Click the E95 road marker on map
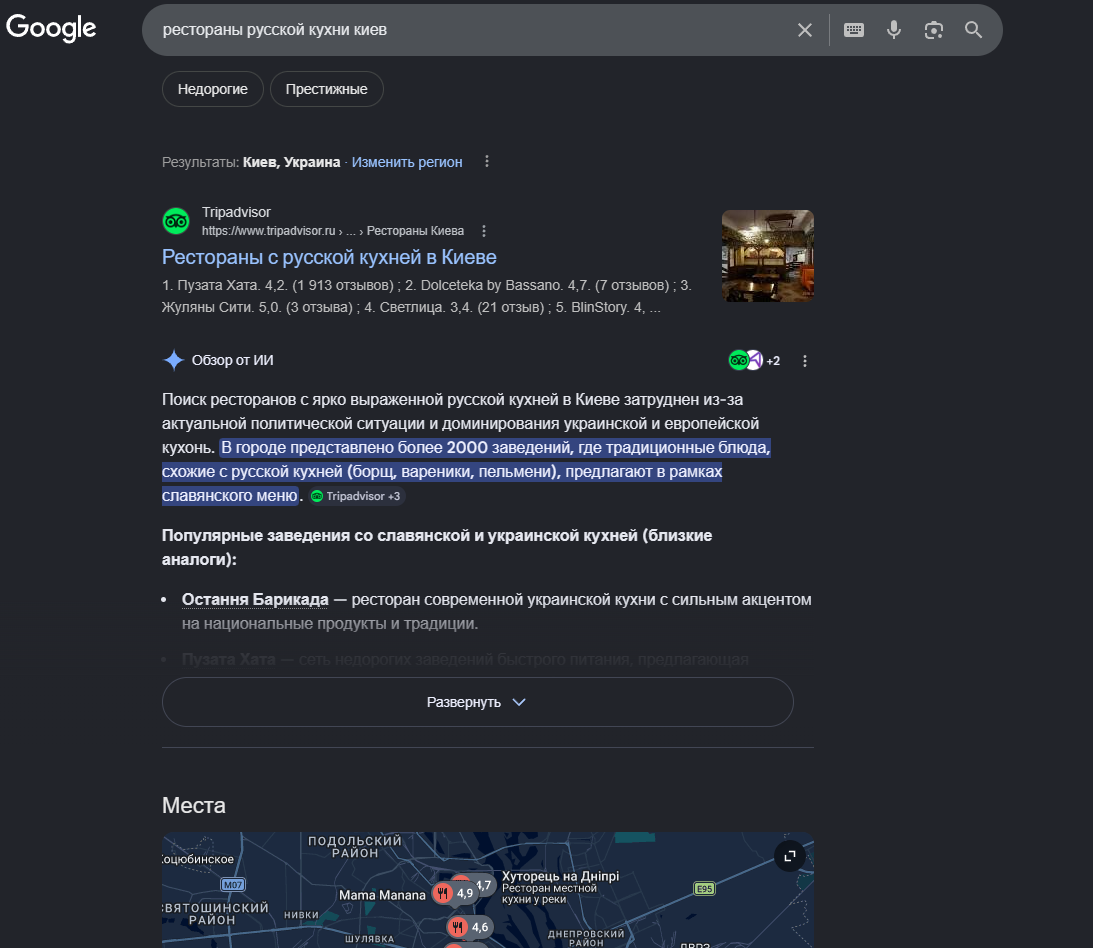 704,889
